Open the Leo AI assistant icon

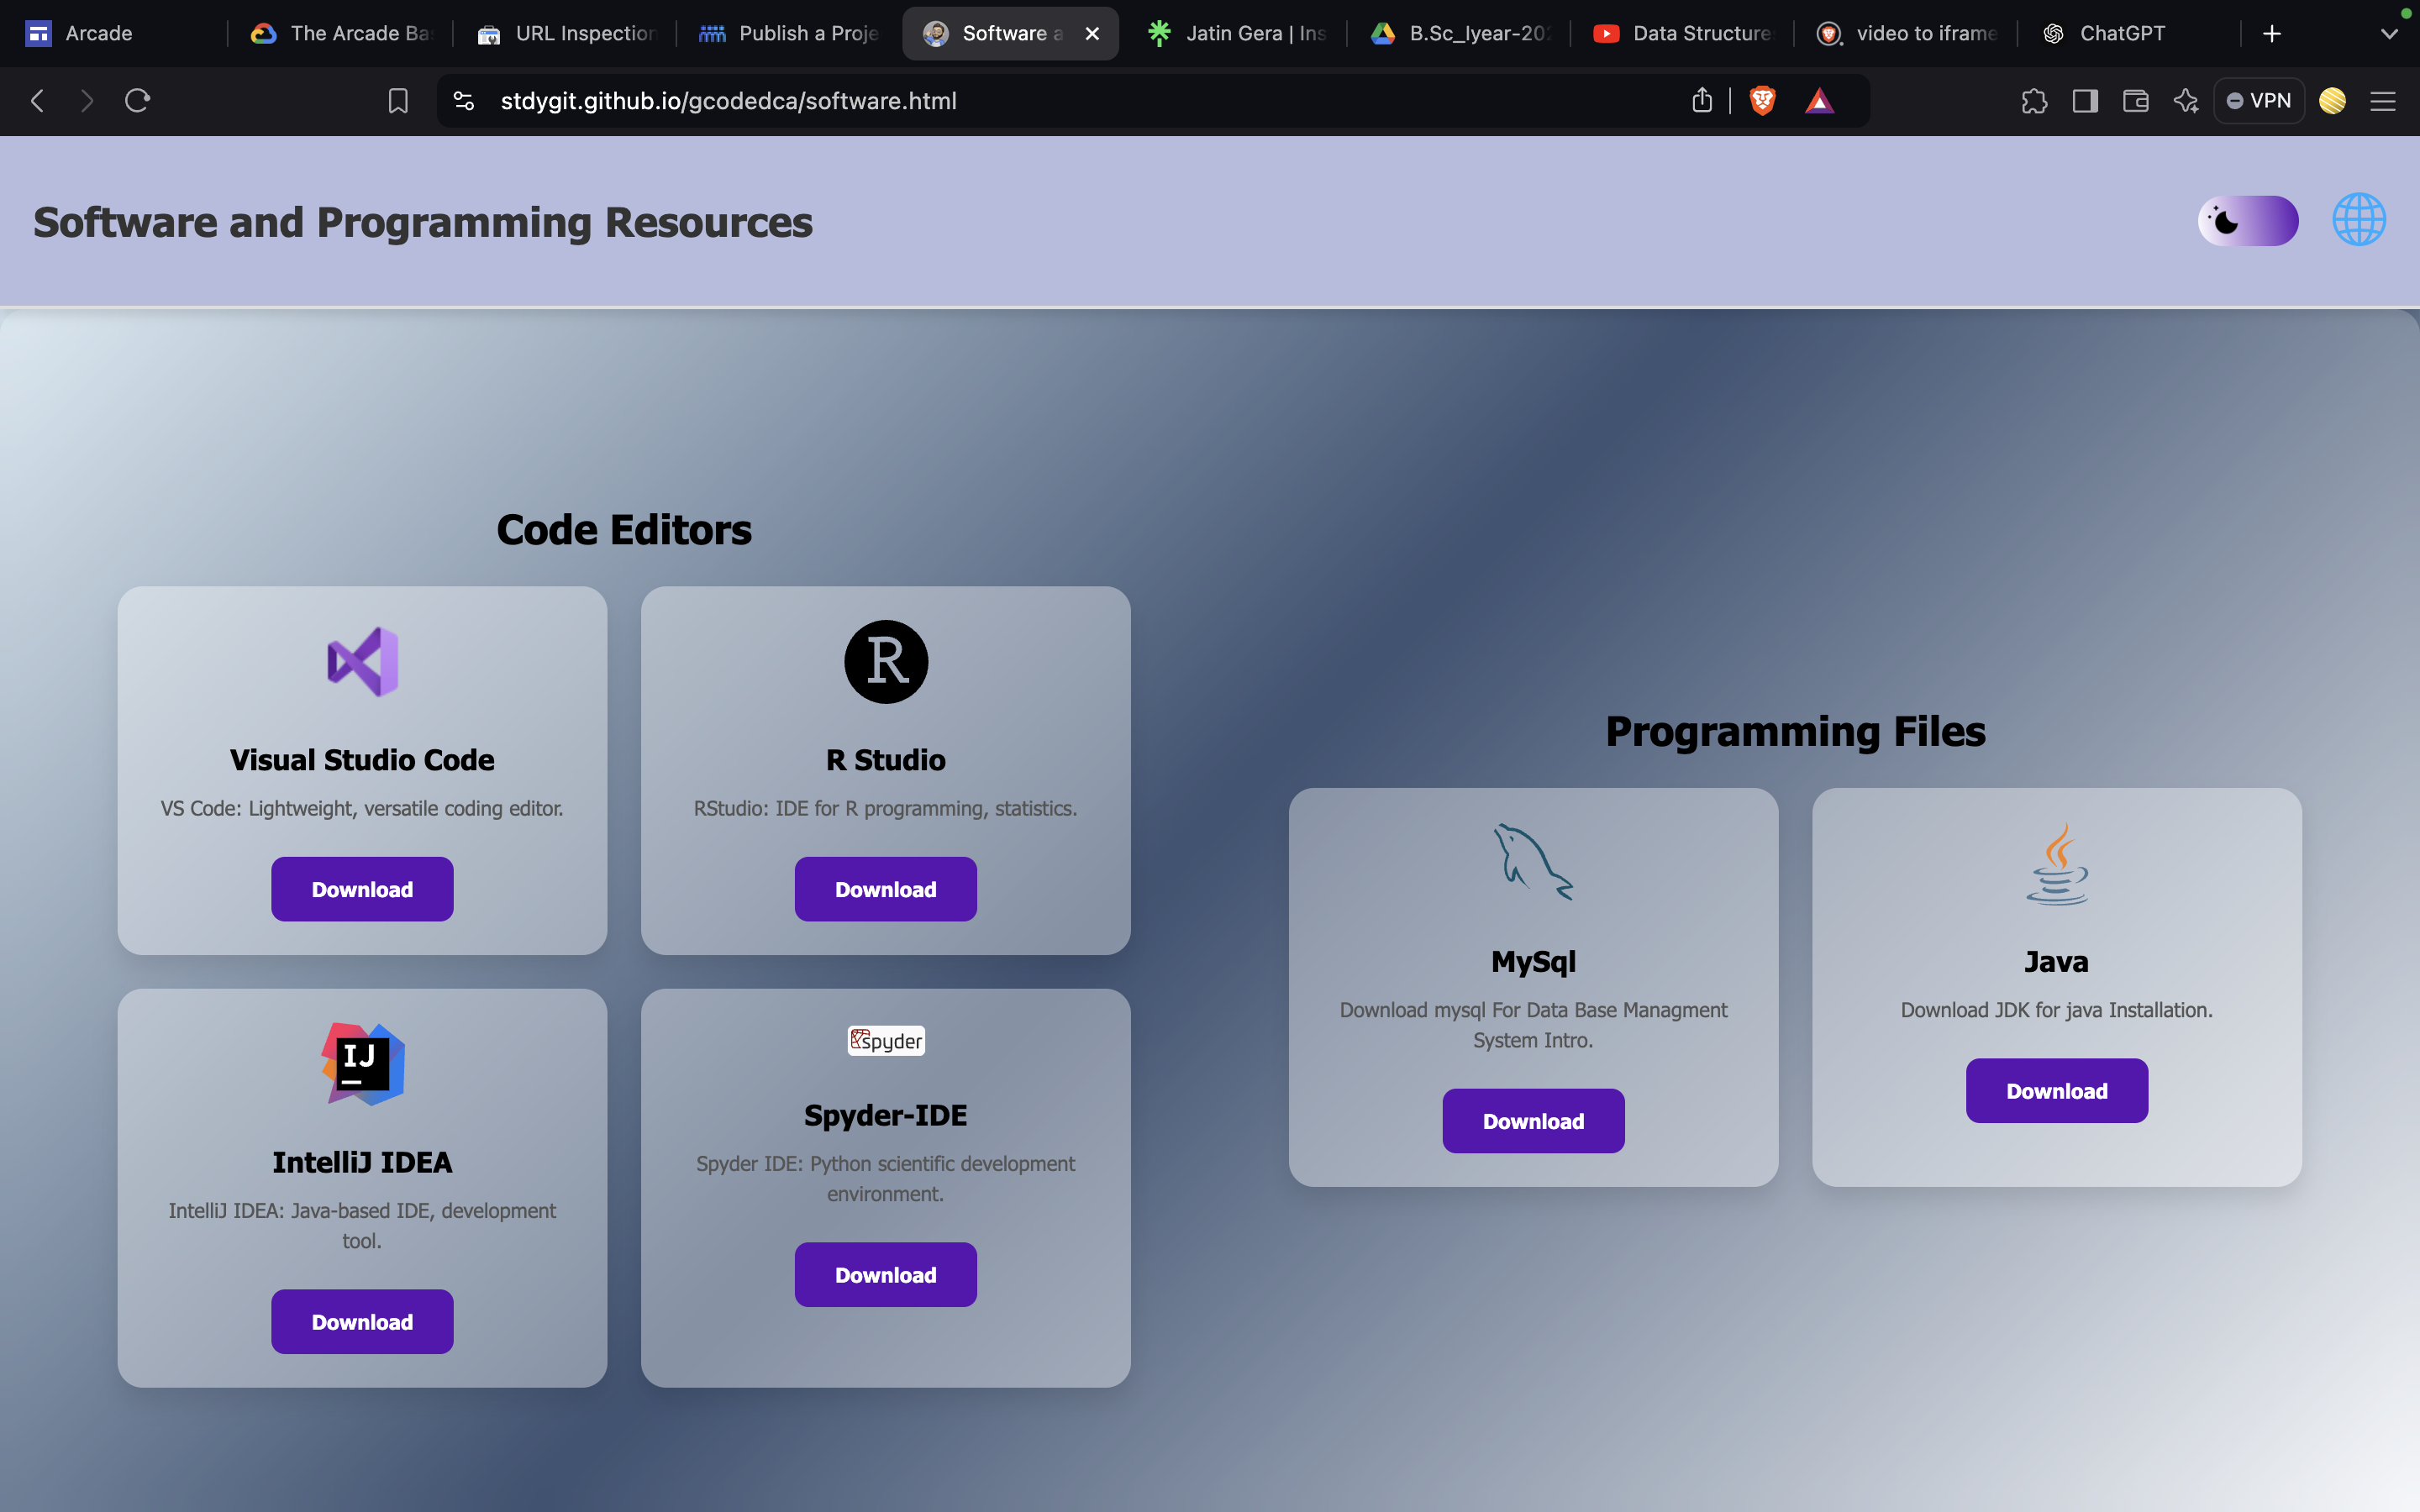[x=2186, y=101]
